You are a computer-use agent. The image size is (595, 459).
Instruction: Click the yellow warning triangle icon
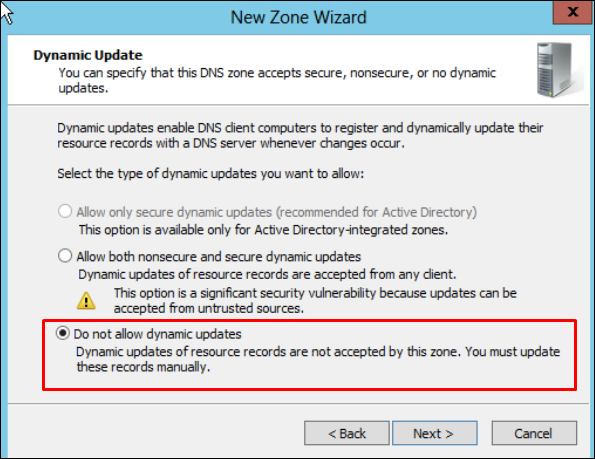tap(86, 301)
